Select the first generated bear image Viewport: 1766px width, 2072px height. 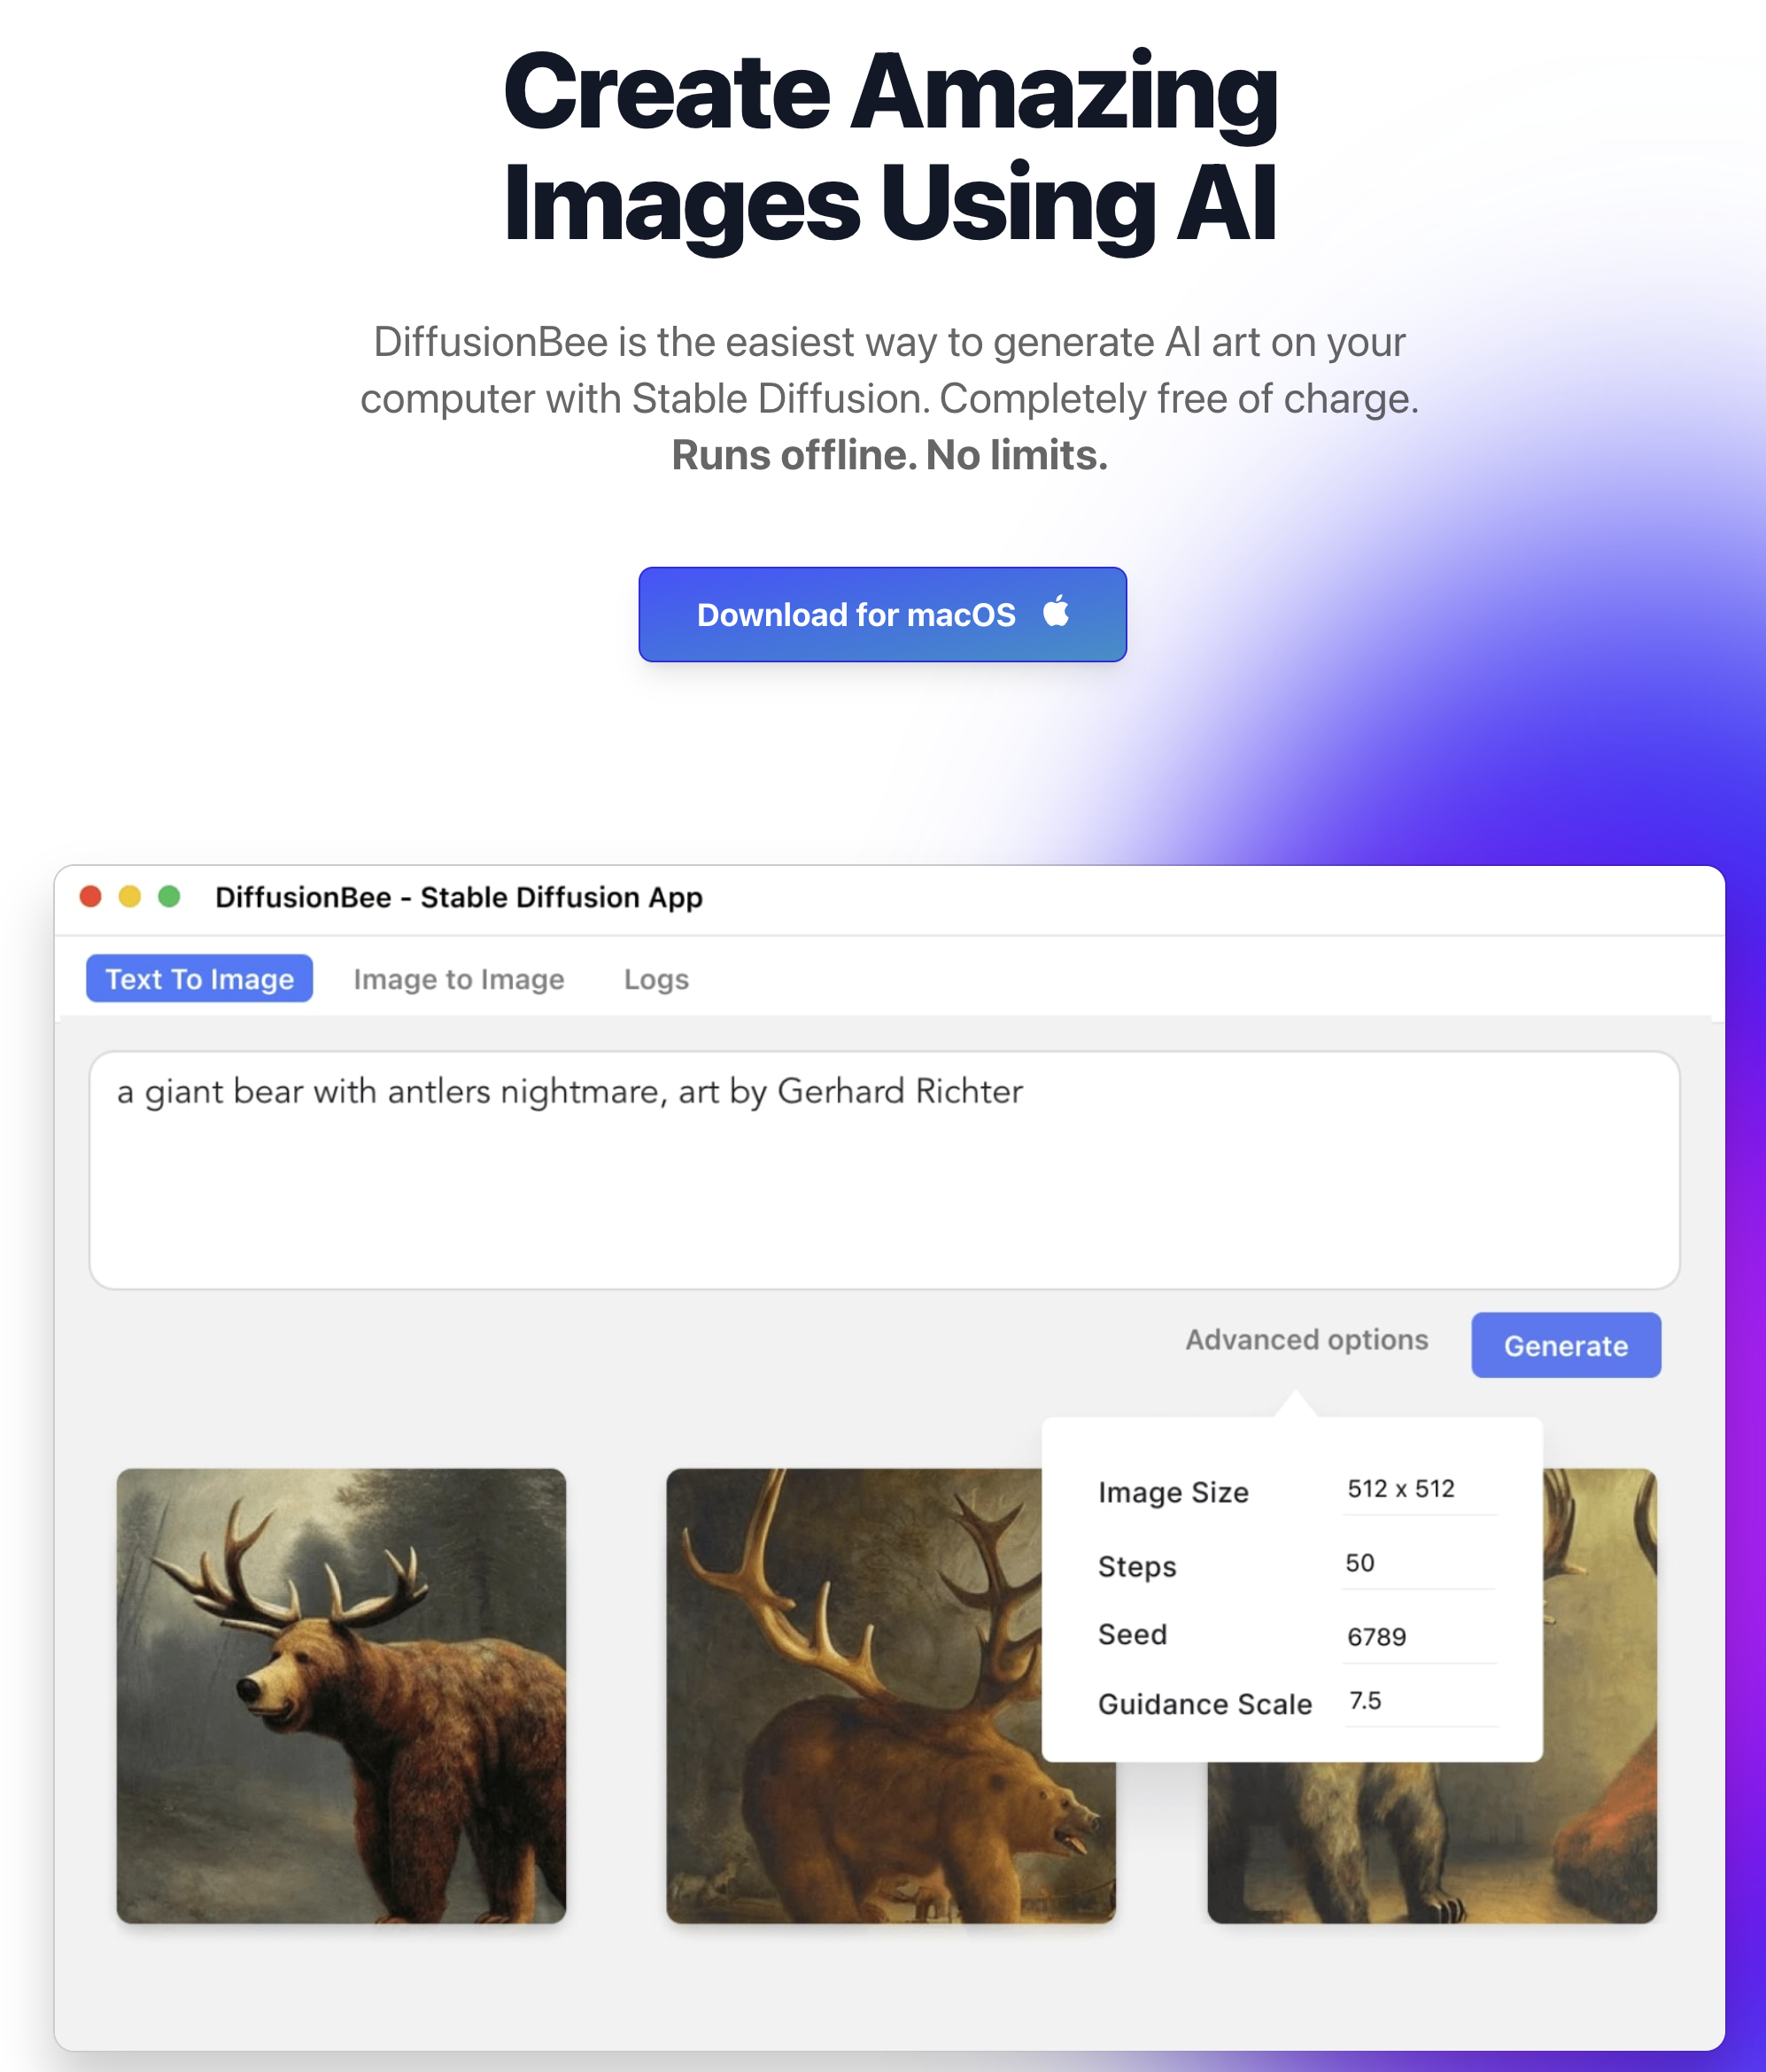(341, 1695)
